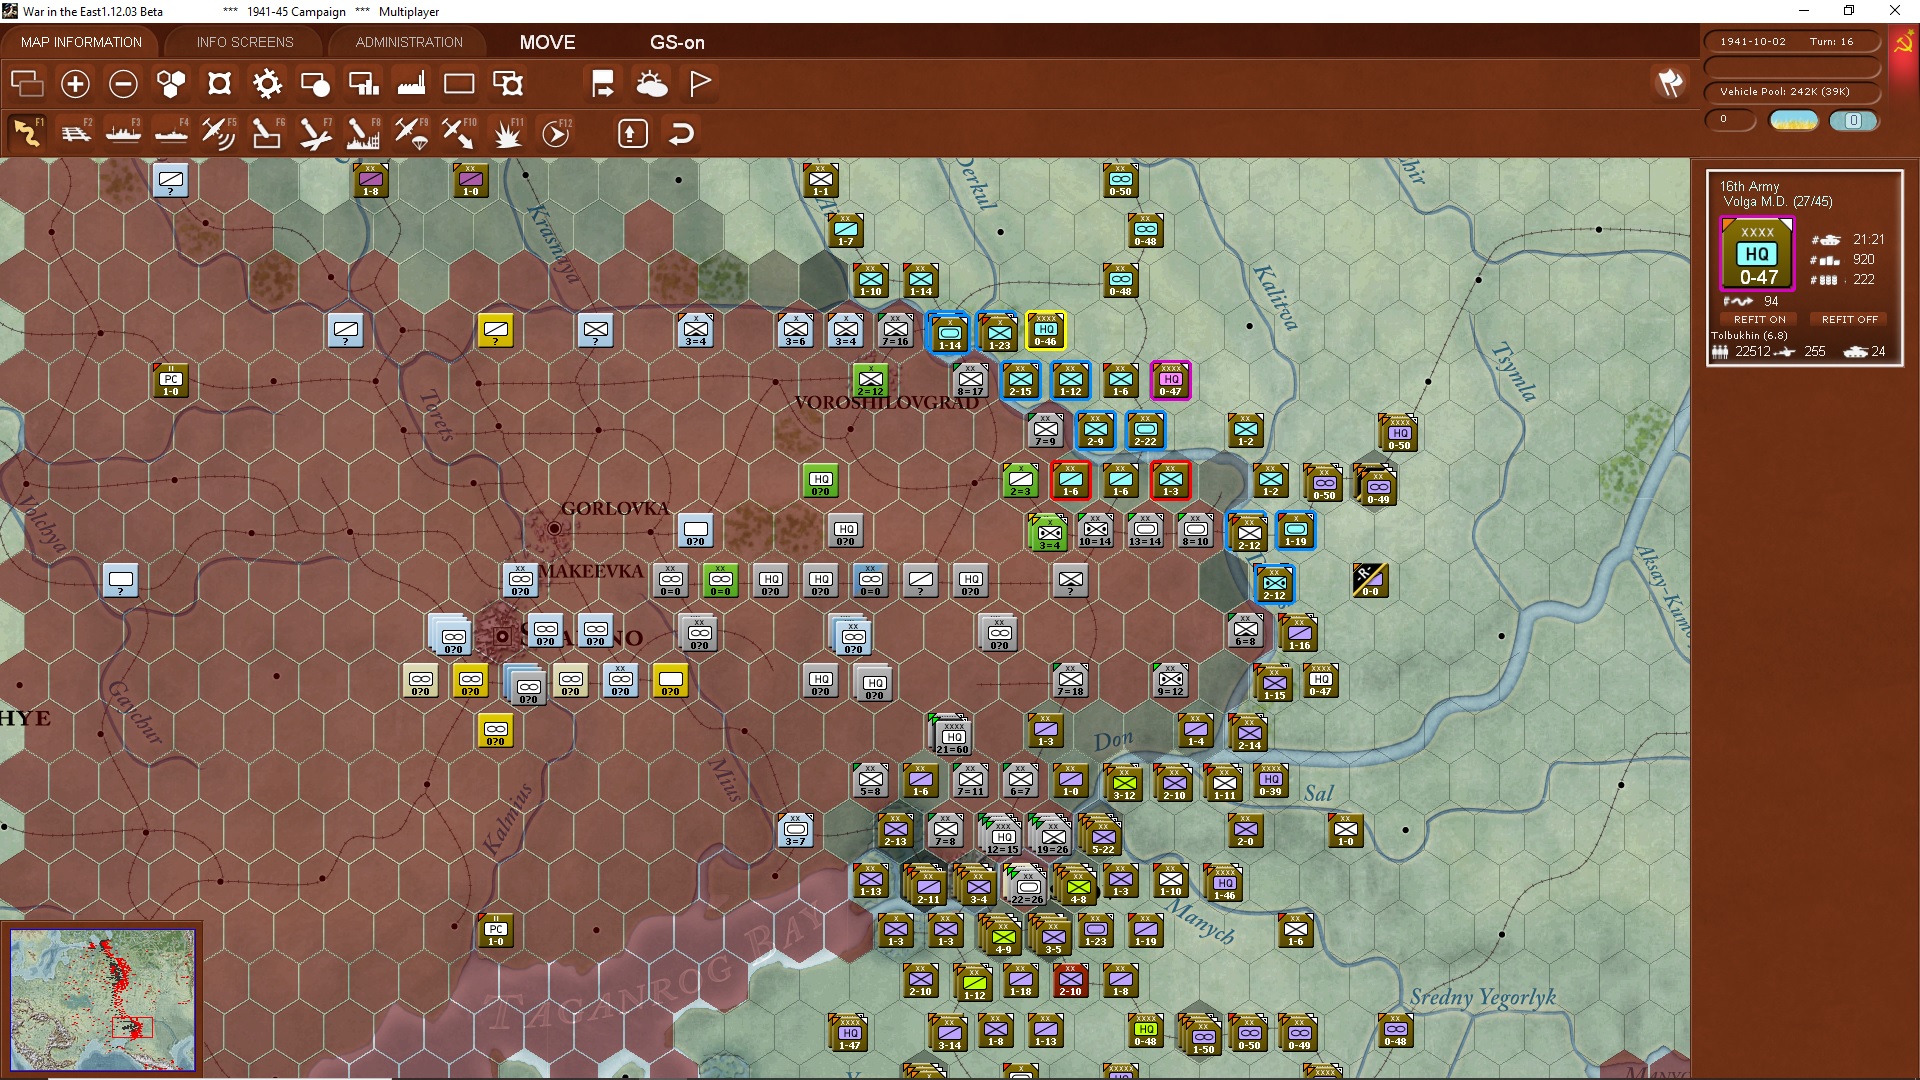Click the pennant flag icon
The width and height of the screenshot is (1920, 1080).
tap(700, 84)
